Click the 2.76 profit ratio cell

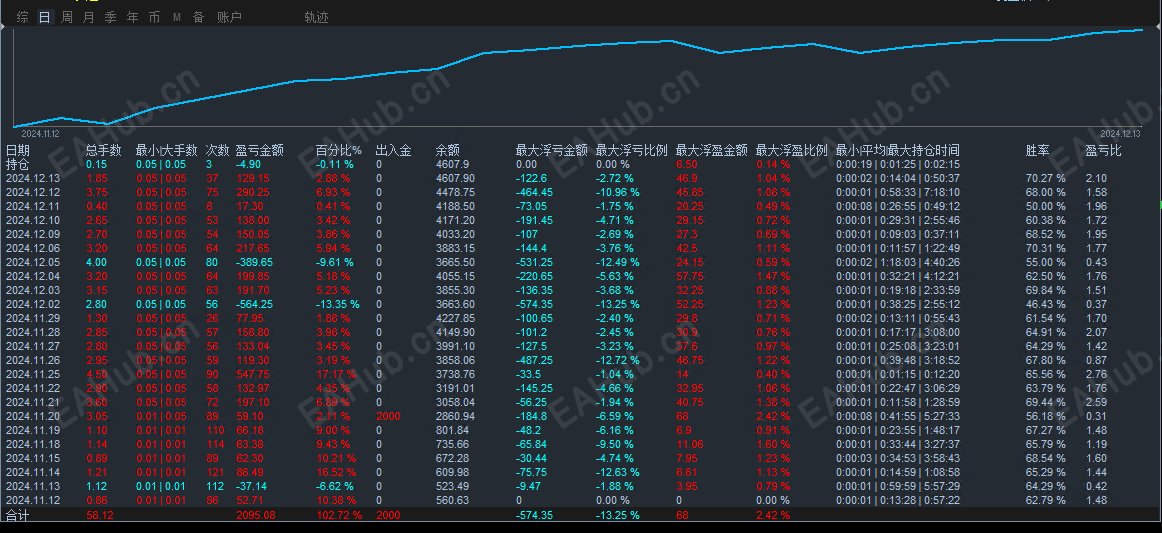(1096, 374)
